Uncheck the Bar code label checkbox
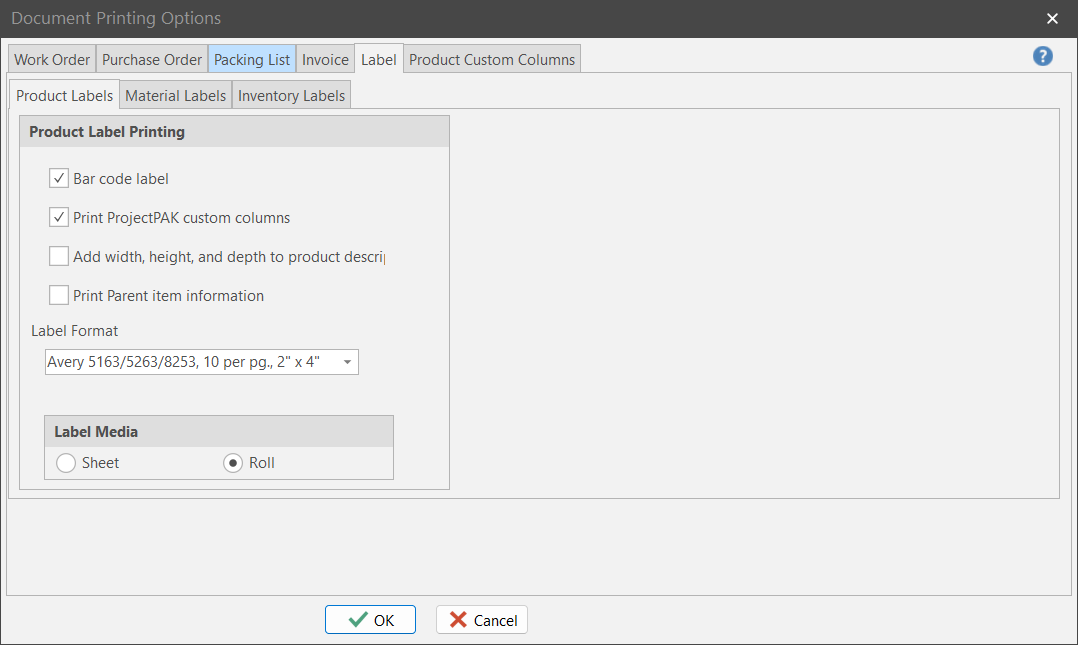The image size is (1078, 645). [x=59, y=179]
